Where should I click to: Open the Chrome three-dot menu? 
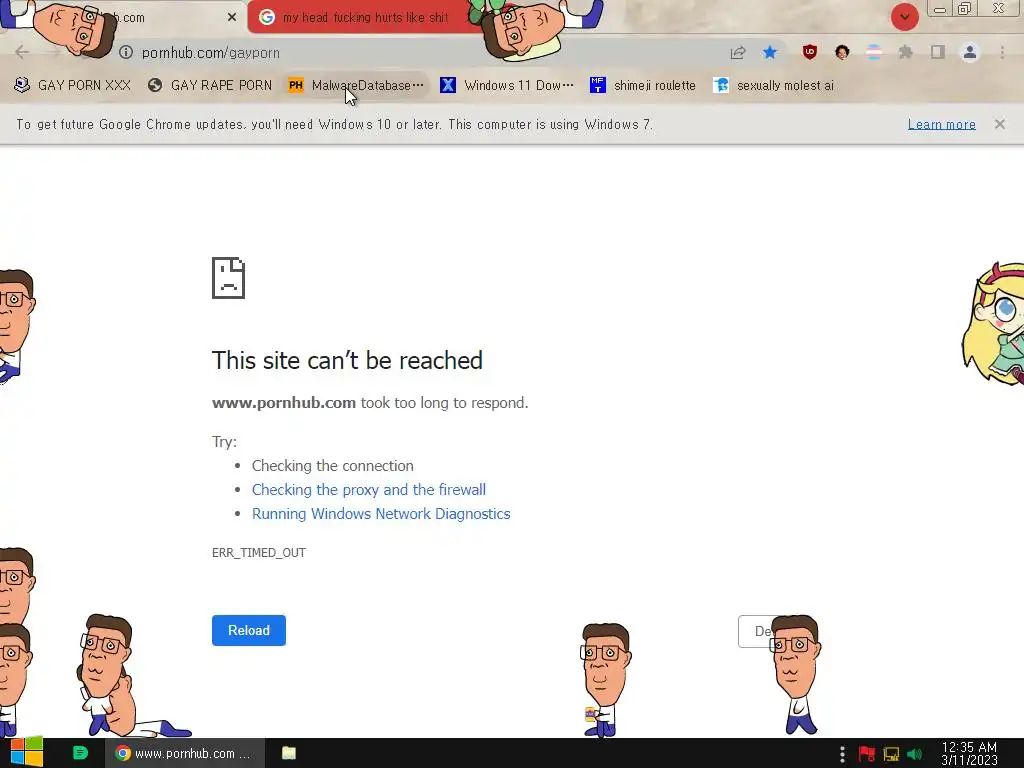tap(1002, 52)
